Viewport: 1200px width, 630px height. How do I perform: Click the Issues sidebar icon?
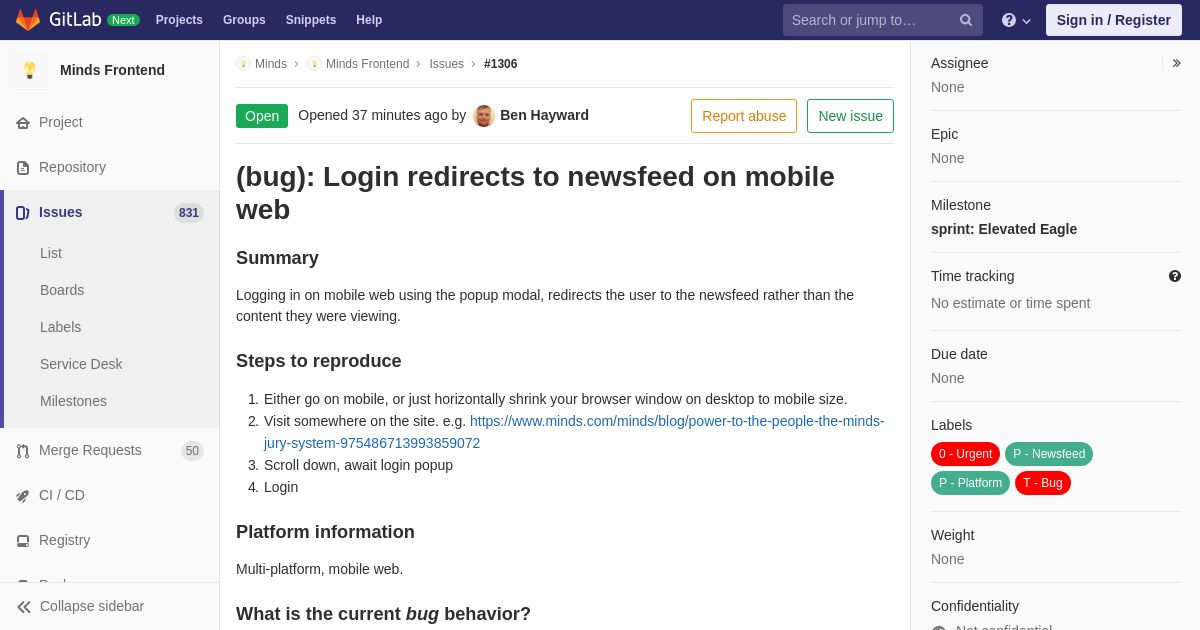click(x=23, y=213)
